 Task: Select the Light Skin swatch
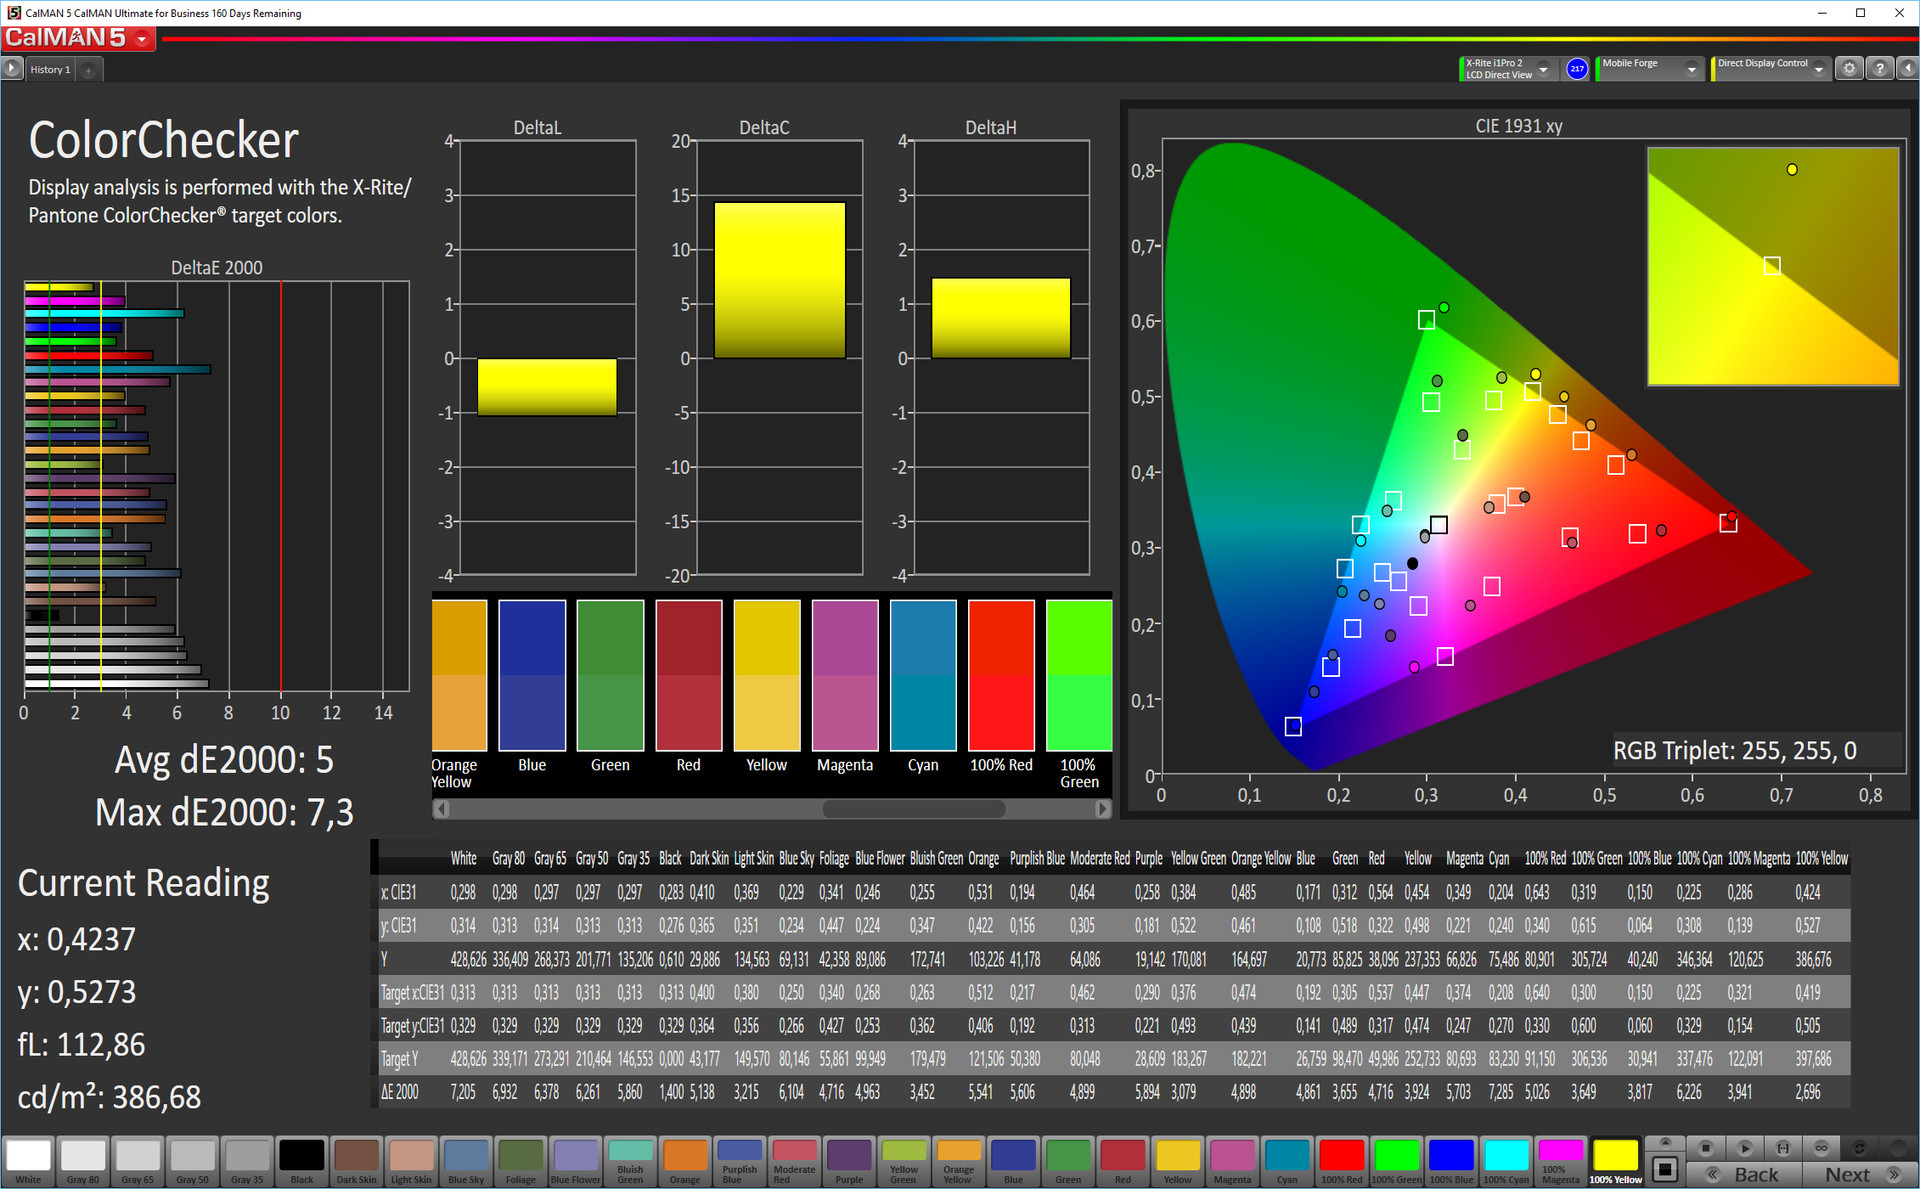(x=411, y=1161)
